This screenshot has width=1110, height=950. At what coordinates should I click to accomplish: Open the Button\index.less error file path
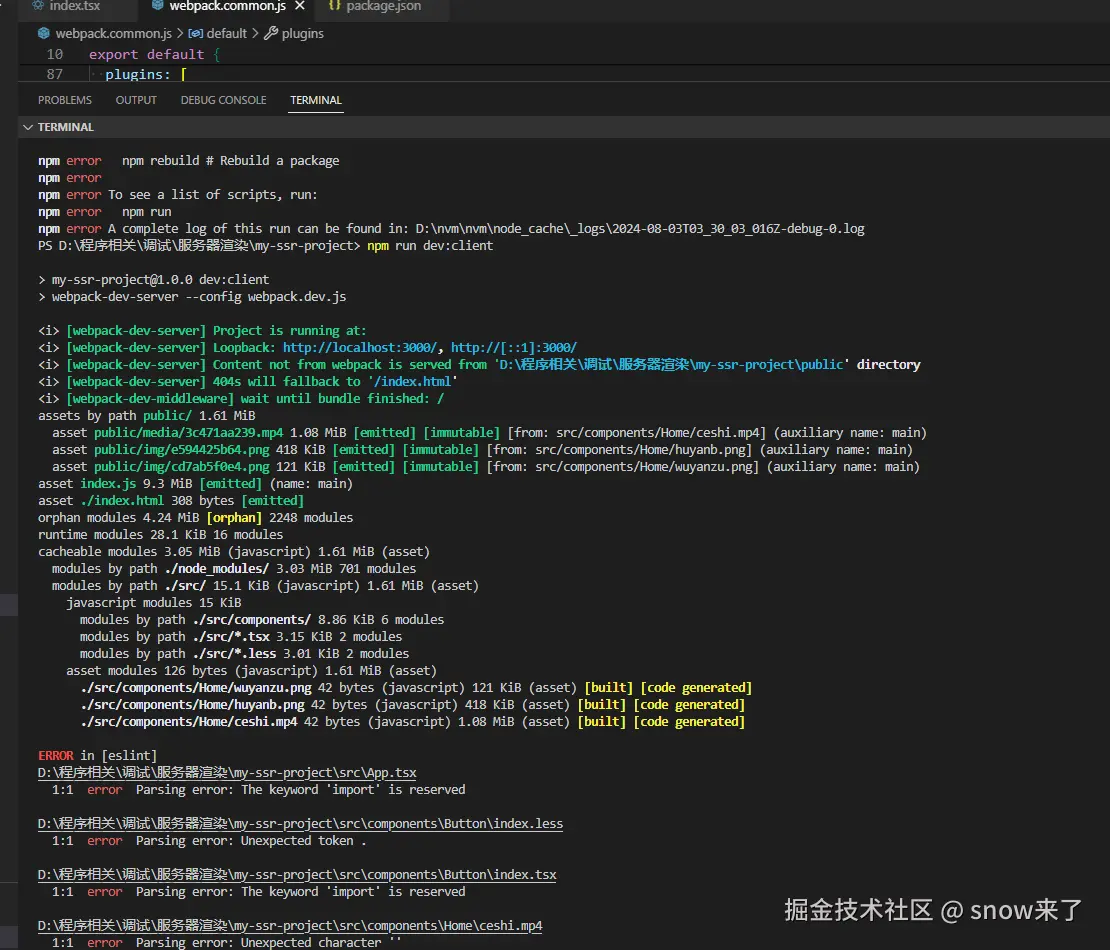[x=300, y=824]
